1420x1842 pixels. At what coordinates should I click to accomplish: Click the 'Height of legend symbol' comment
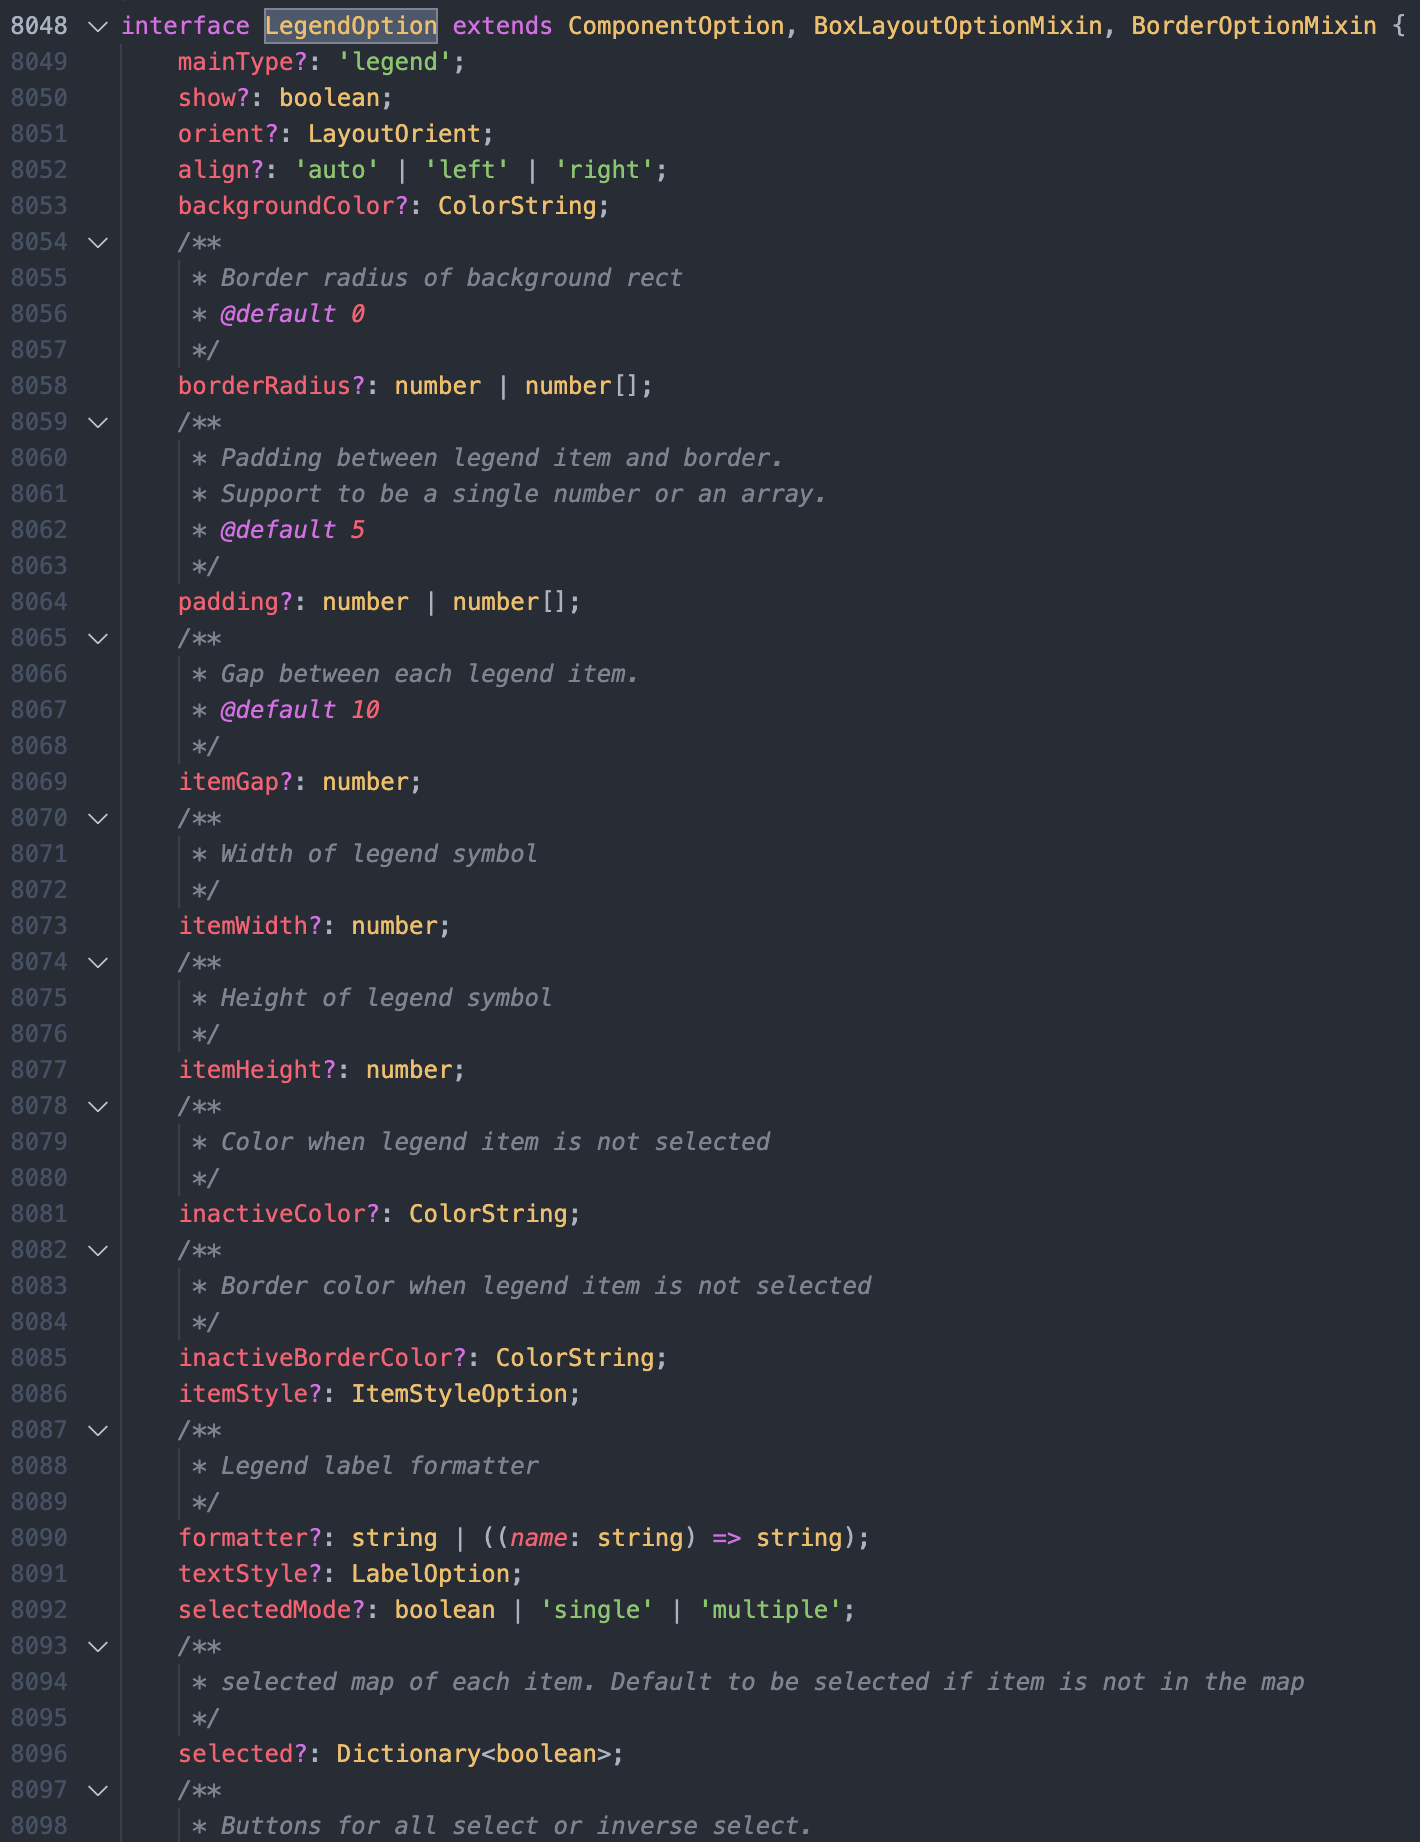pos(386,998)
